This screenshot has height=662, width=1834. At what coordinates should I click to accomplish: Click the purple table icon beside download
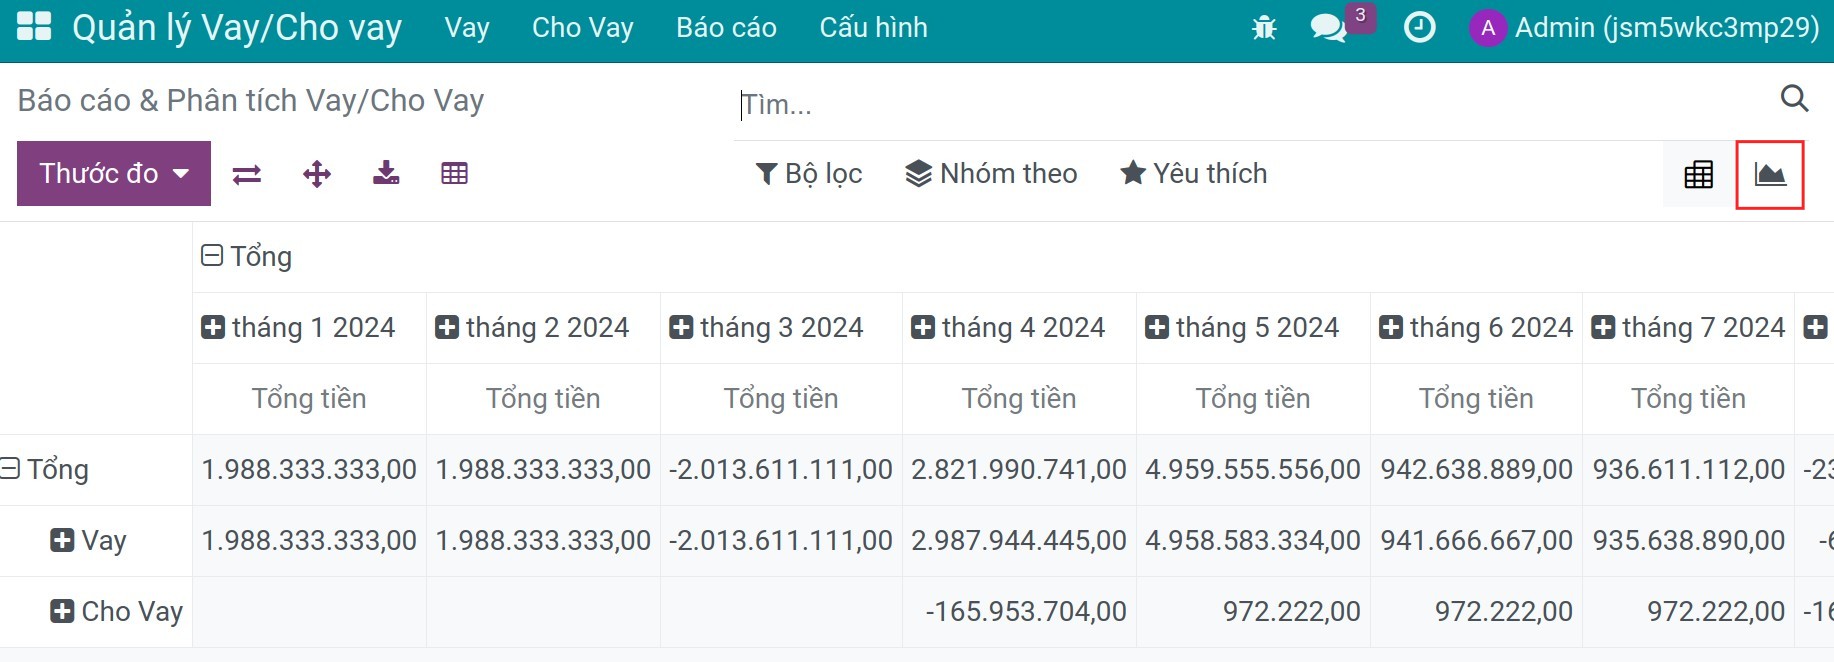pos(454,173)
